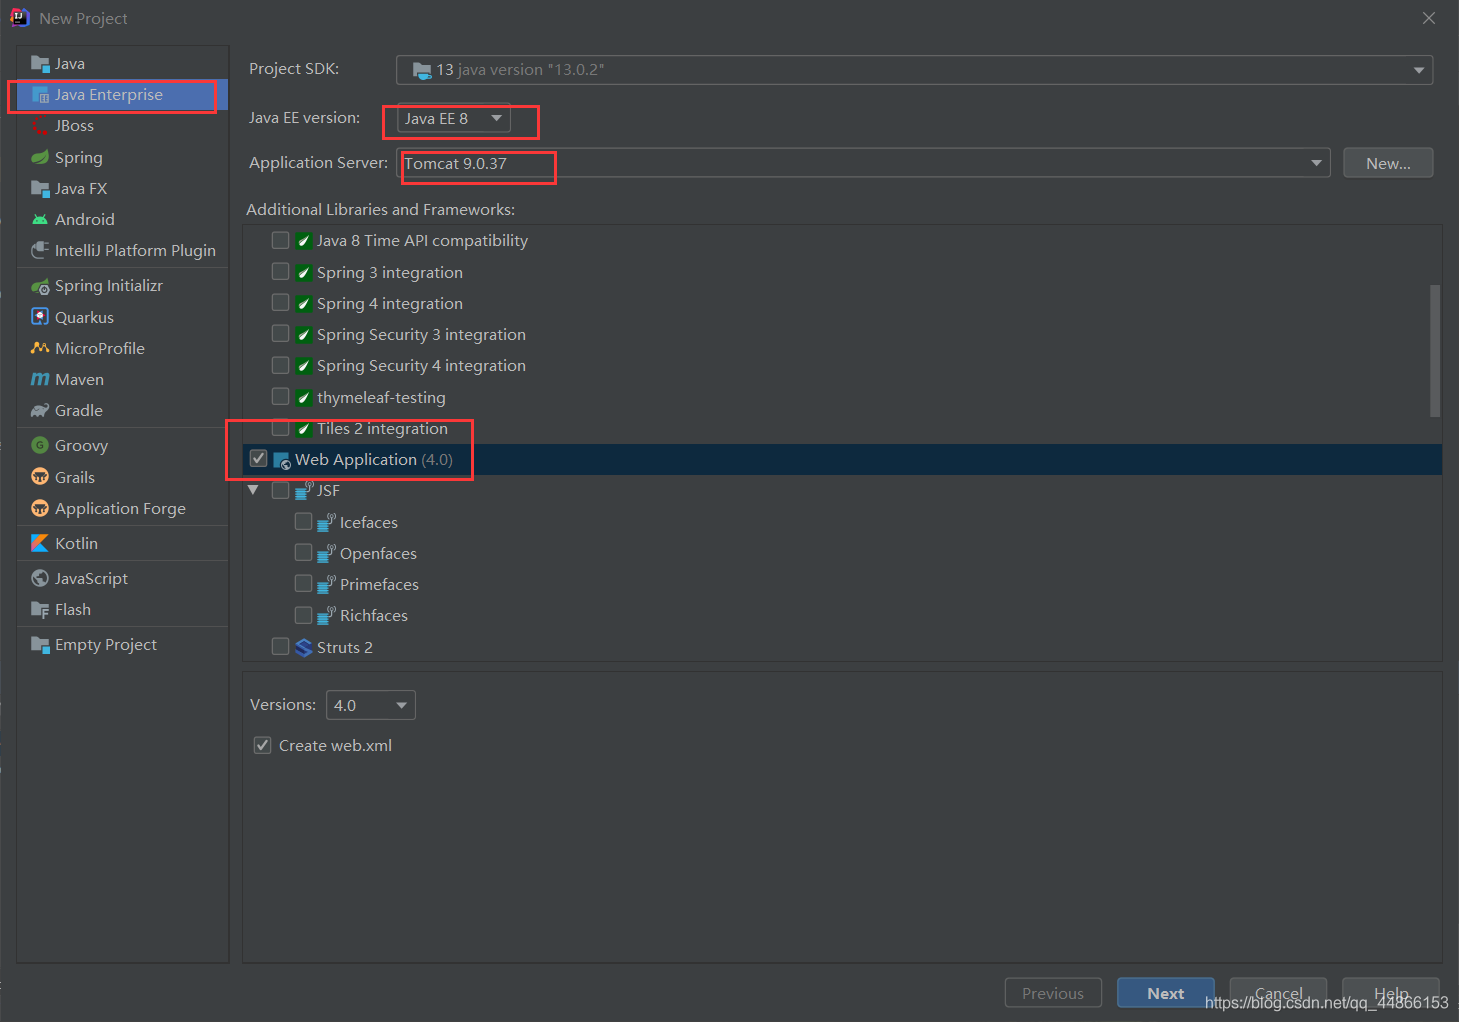Click the IntelliJ logo in title bar
This screenshot has width=1459, height=1022.
click(19, 18)
